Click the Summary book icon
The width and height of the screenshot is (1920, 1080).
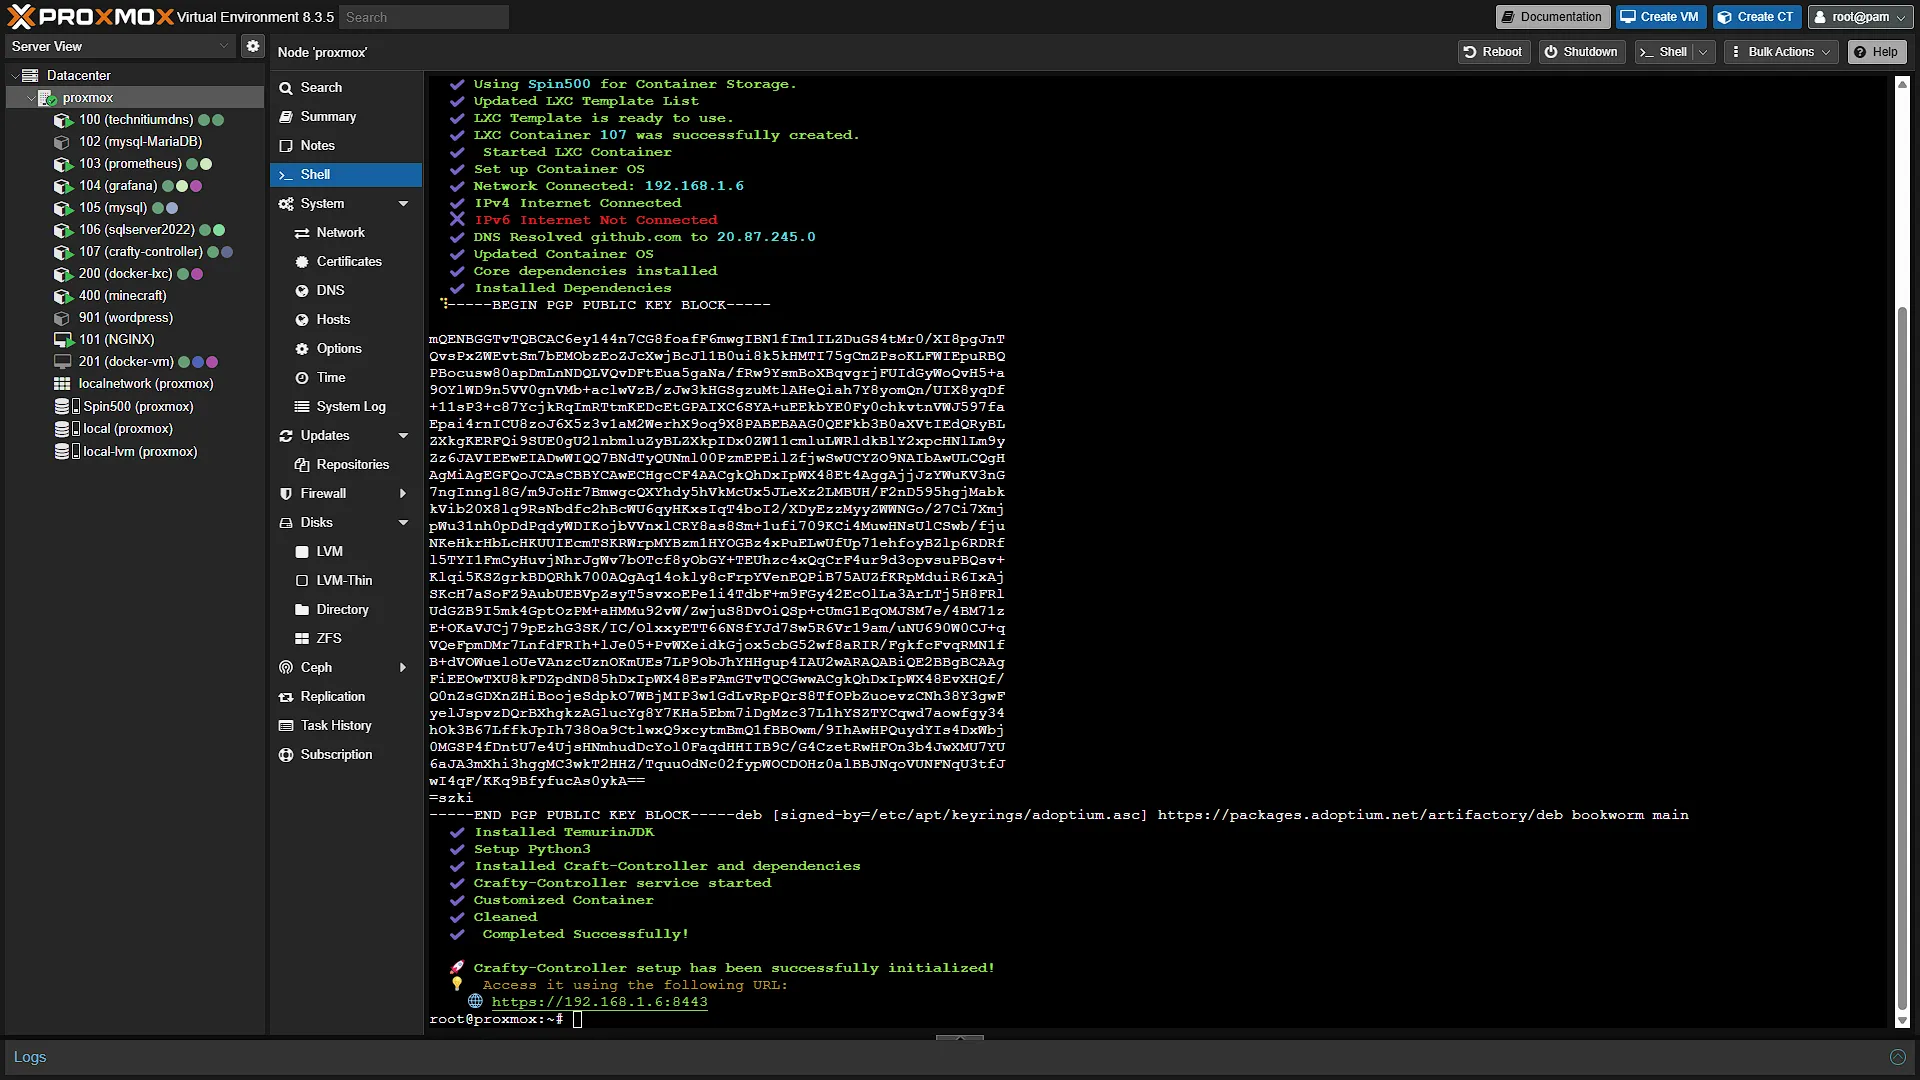point(286,117)
